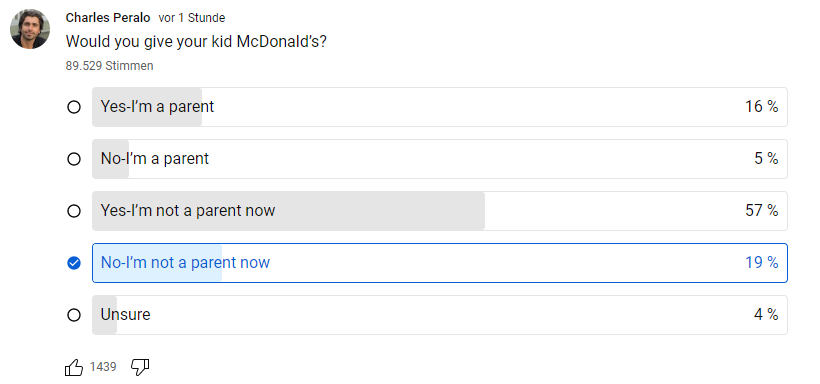Open the "vor 1 Stunde" timestamp link
Viewport: 820px width, 384px height.
[x=192, y=18]
